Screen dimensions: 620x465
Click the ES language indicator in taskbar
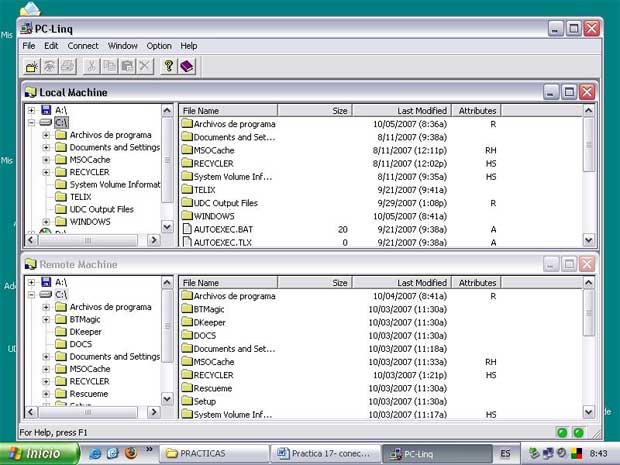click(505, 454)
